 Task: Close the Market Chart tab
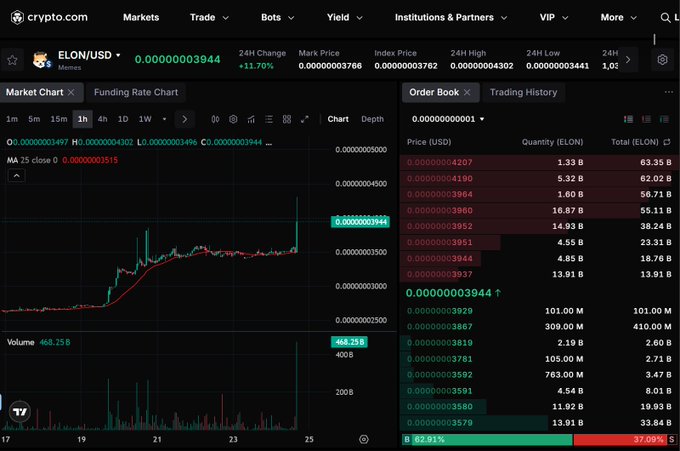(71, 92)
